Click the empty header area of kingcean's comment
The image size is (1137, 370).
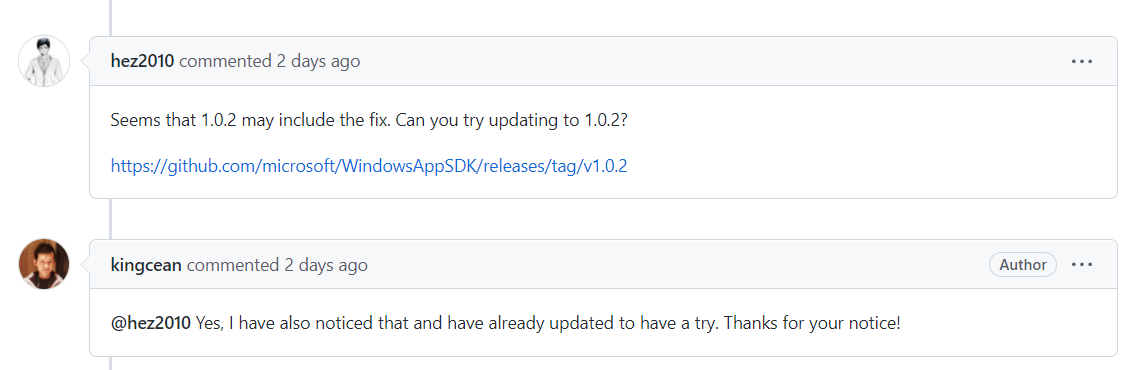(678, 265)
